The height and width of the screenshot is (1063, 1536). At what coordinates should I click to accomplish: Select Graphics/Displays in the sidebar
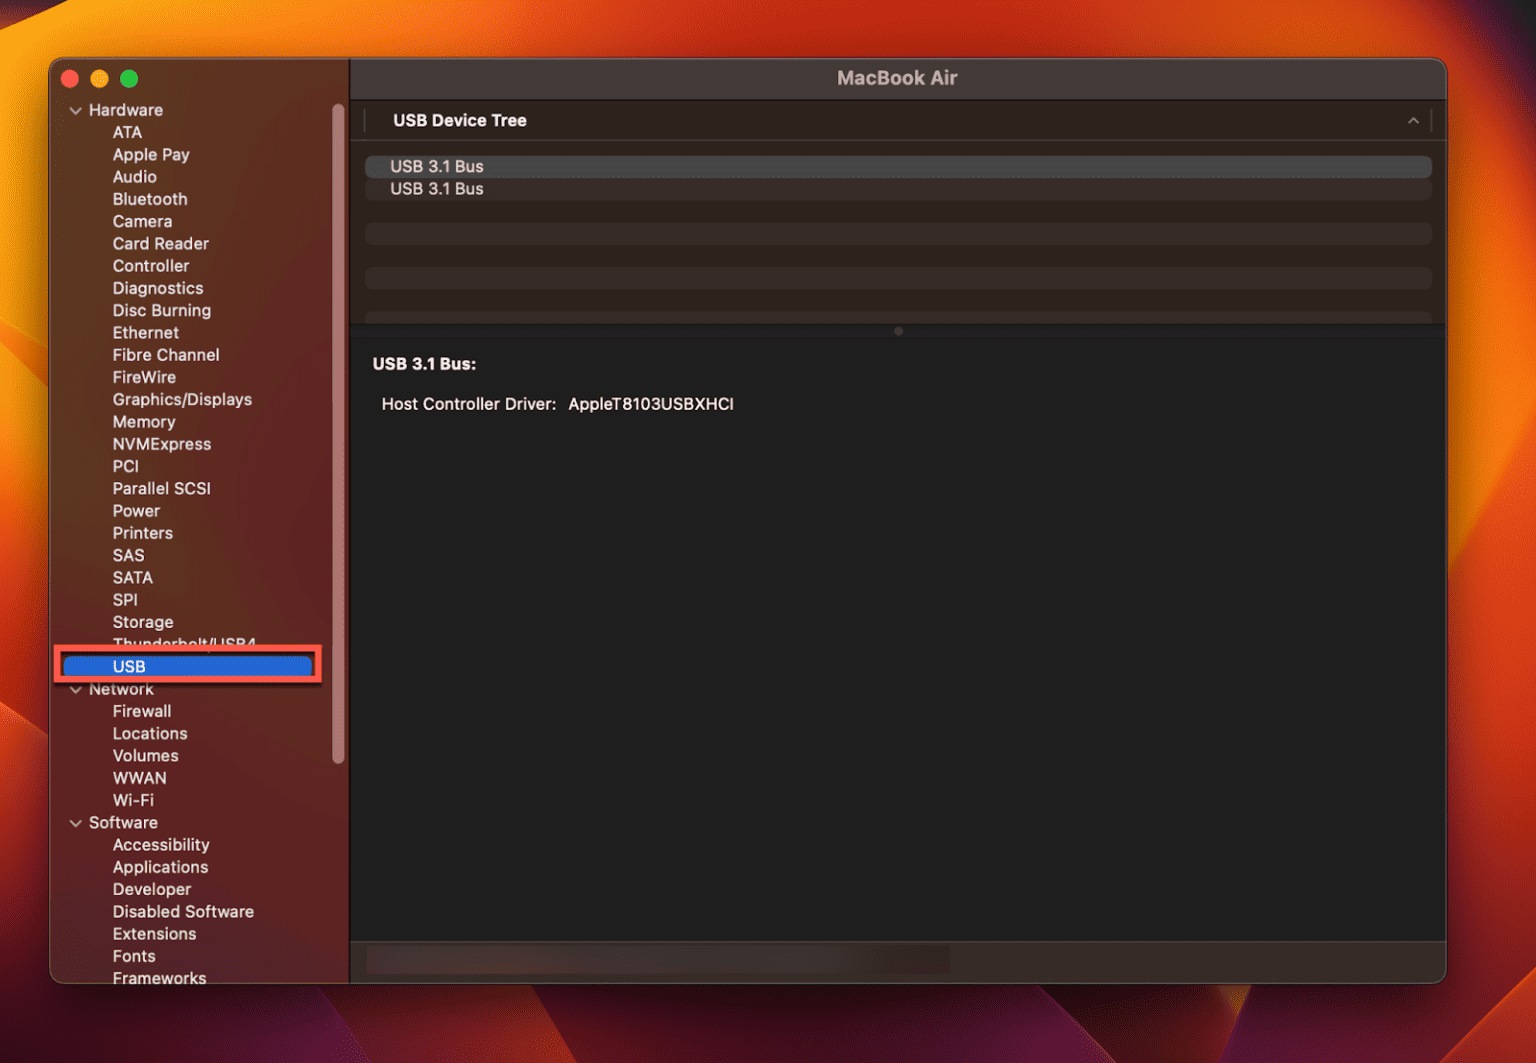point(182,400)
